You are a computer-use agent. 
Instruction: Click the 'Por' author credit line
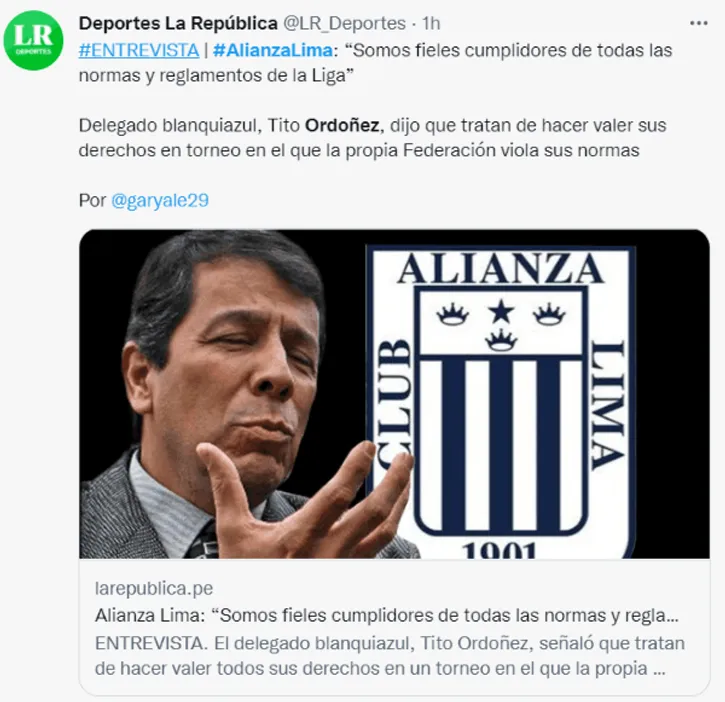pos(144,201)
